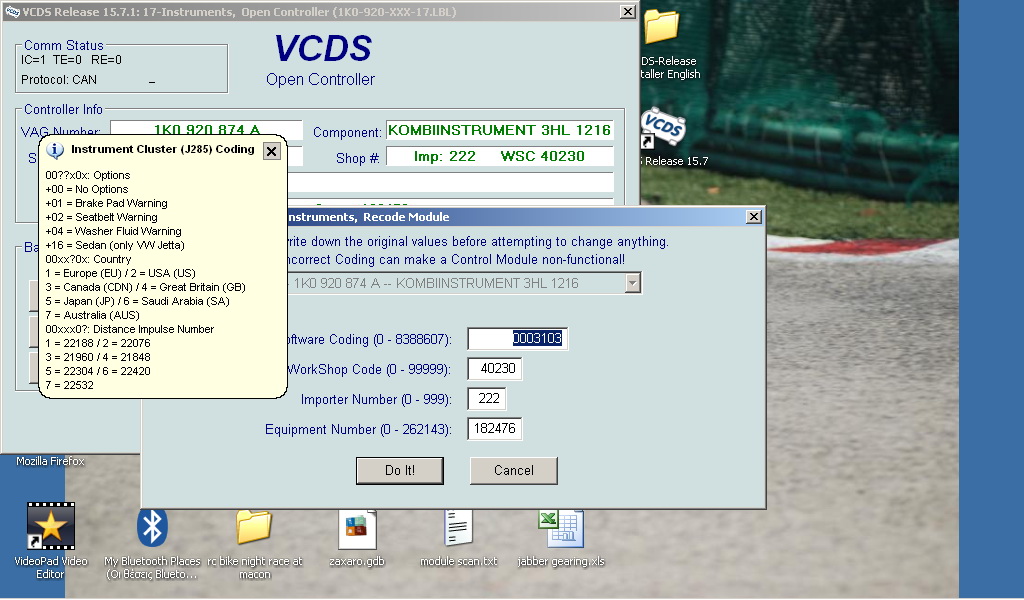
Task: Open the VCDS Release 15.7 desktop shortcut
Action: click(663, 129)
